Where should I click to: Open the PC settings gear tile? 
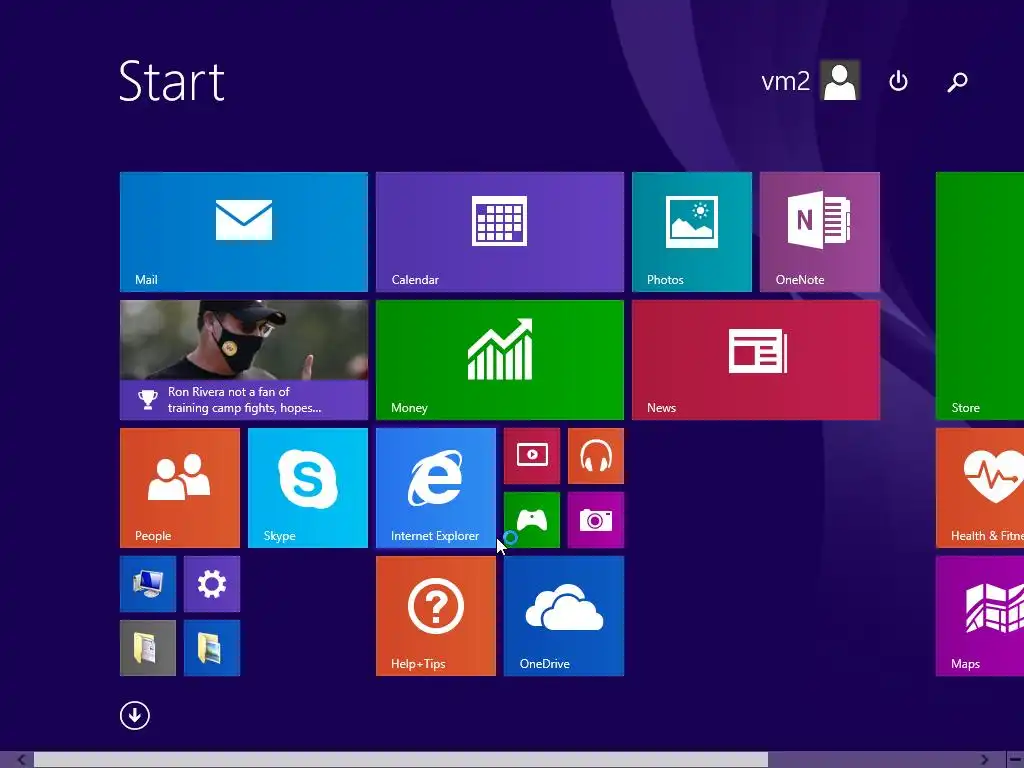(x=212, y=584)
